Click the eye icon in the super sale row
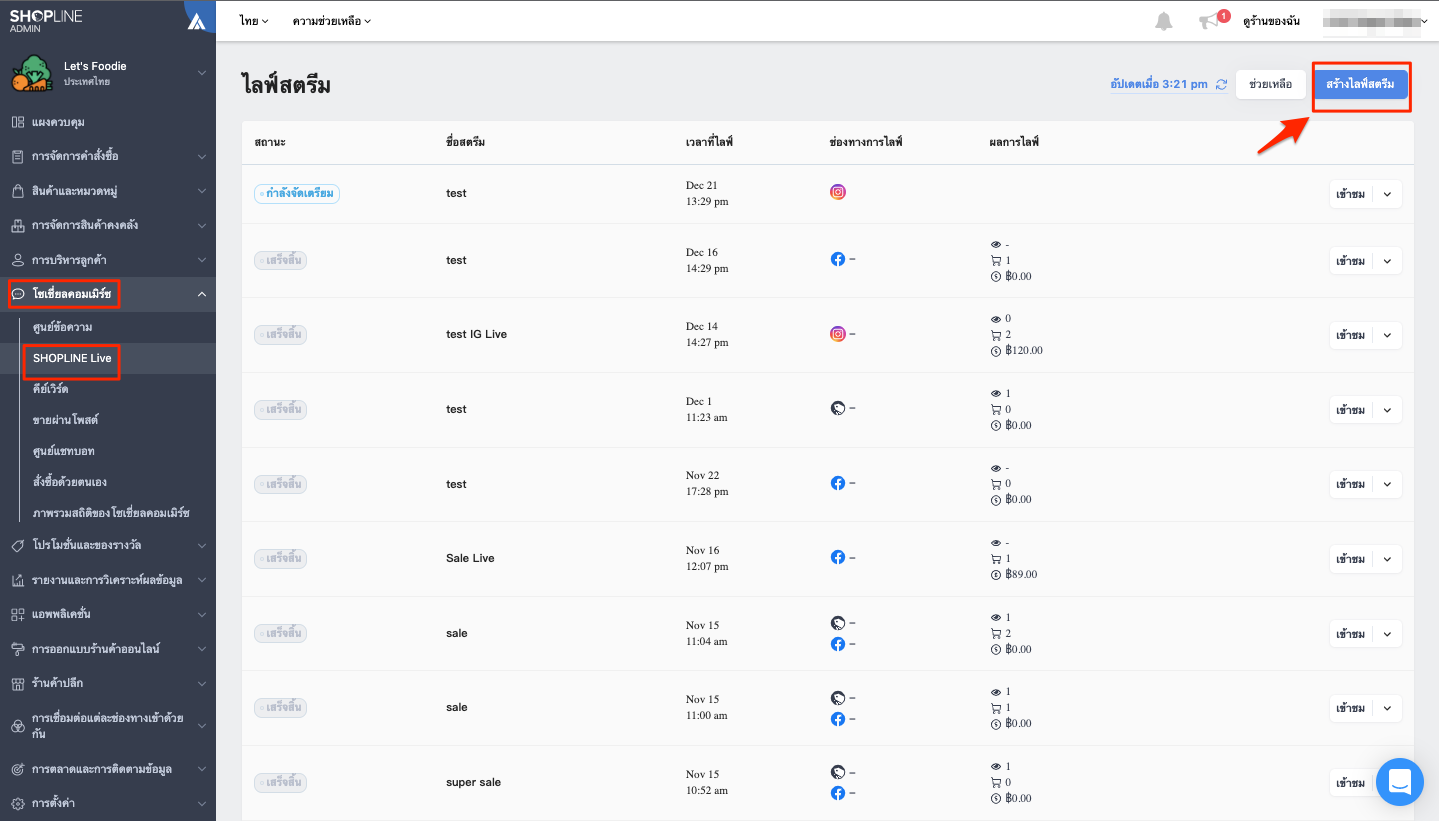 click(x=995, y=767)
